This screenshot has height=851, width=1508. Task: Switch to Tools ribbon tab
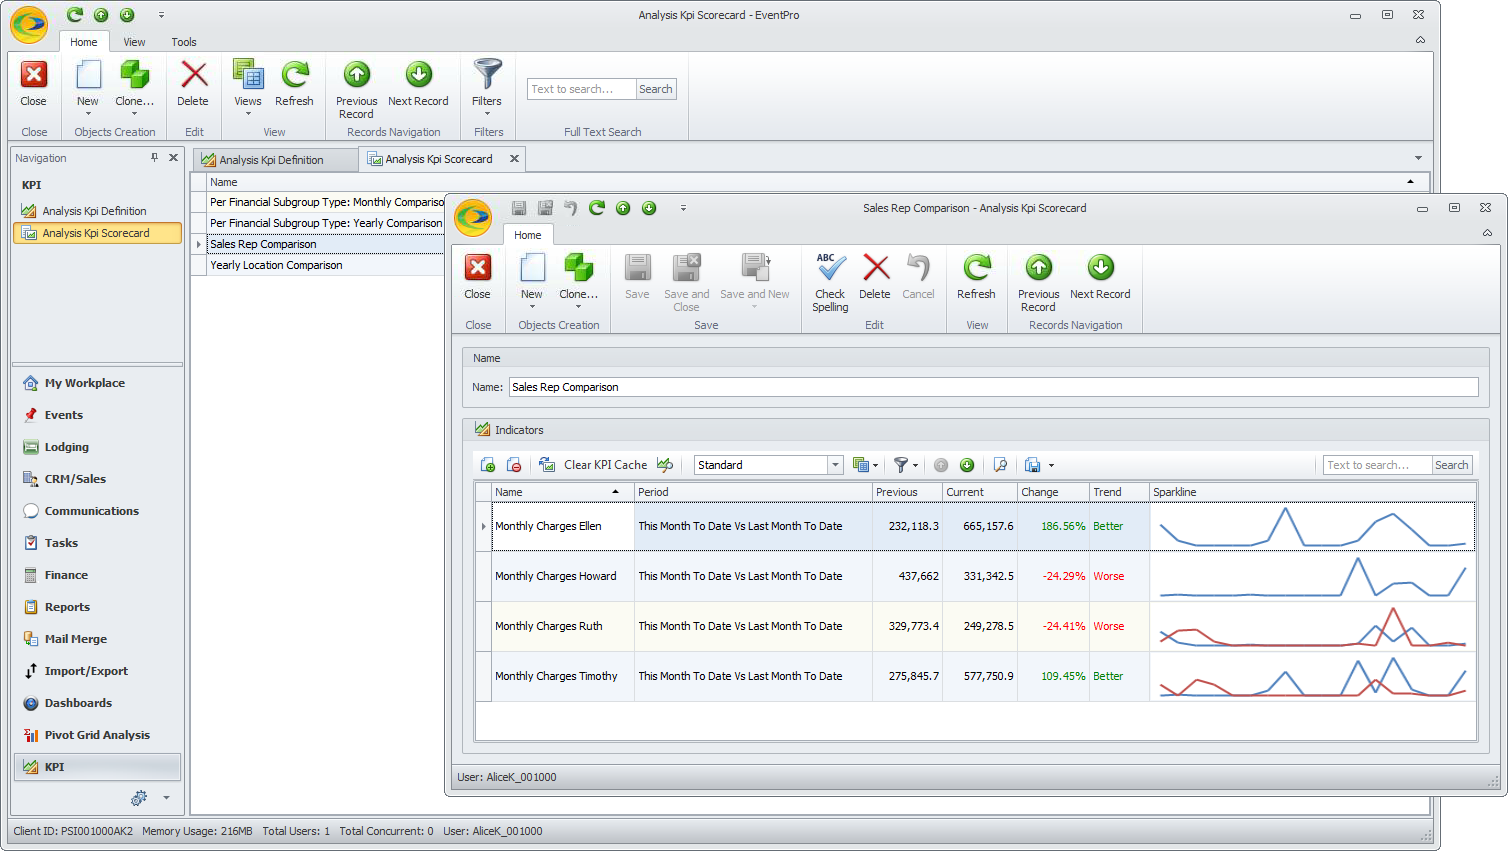(x=184, y=42)
